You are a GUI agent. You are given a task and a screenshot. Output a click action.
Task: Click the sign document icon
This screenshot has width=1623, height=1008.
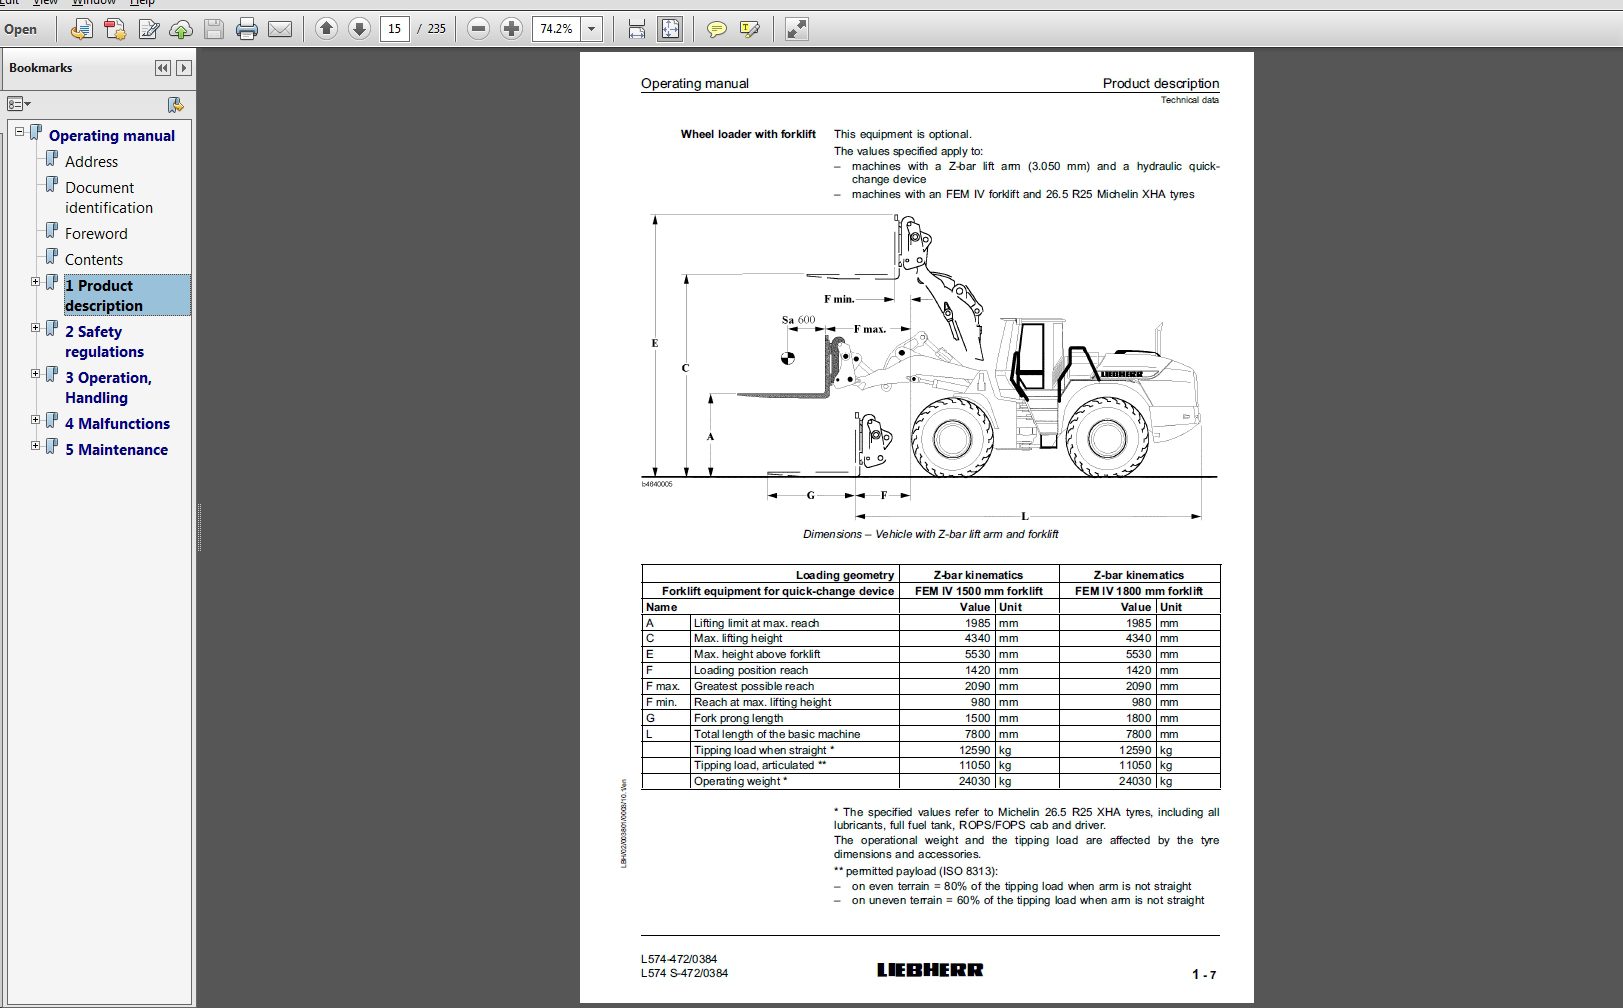[148, 29]
